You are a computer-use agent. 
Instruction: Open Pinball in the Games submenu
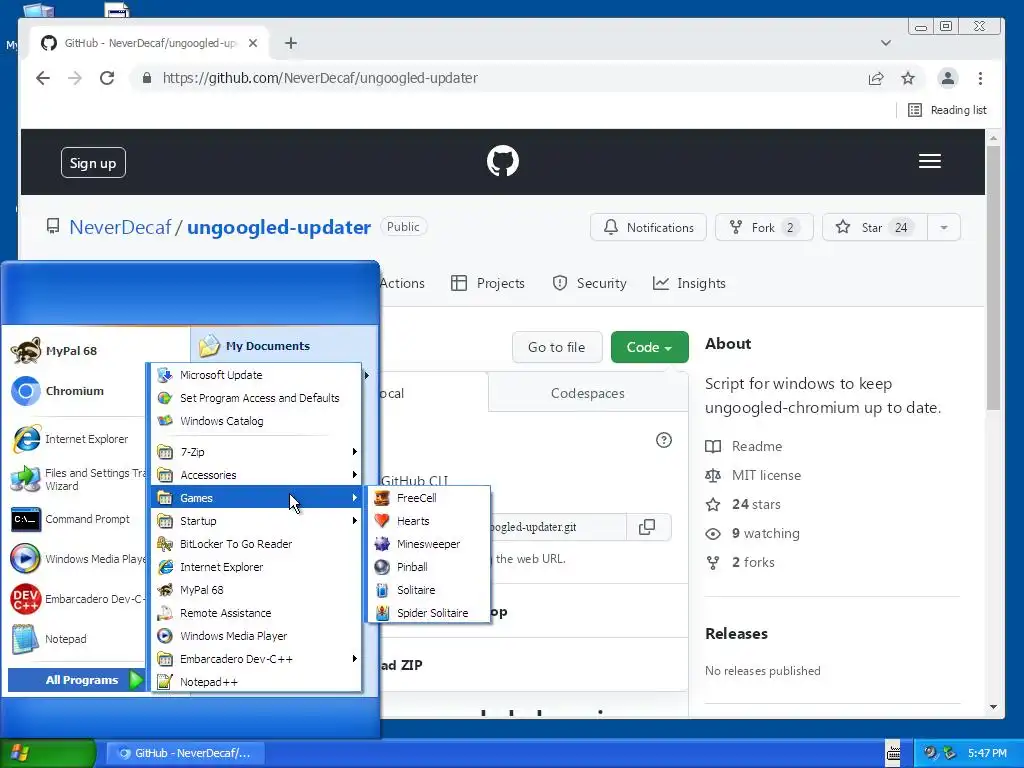(x=428, y=567)
